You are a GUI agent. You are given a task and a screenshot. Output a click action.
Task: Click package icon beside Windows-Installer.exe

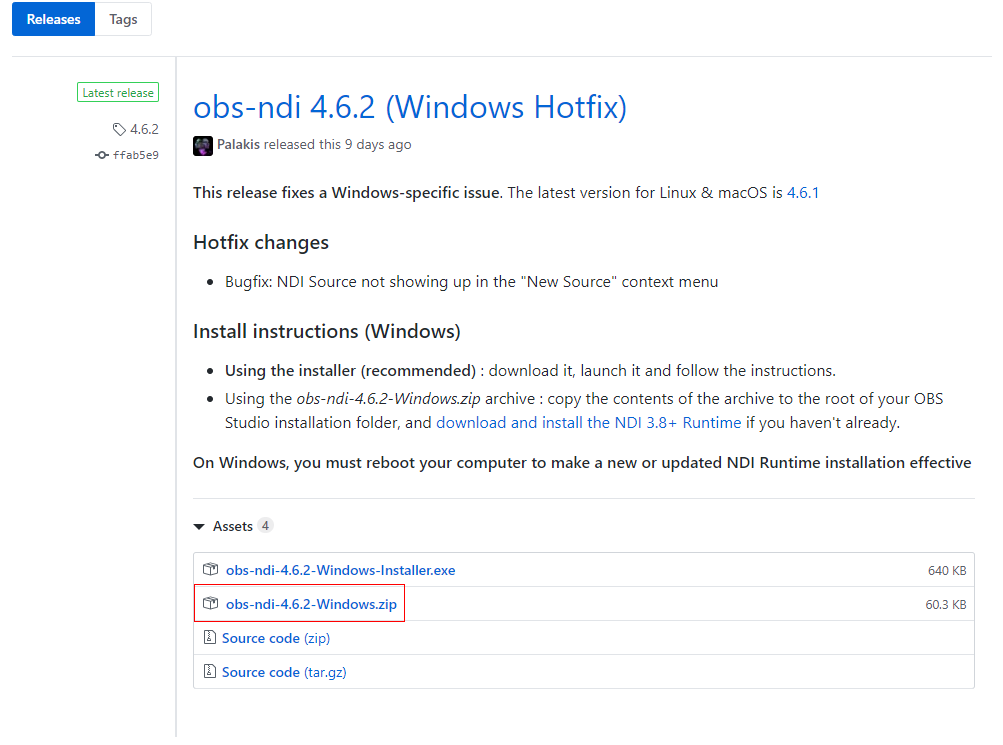pos(210,569)
